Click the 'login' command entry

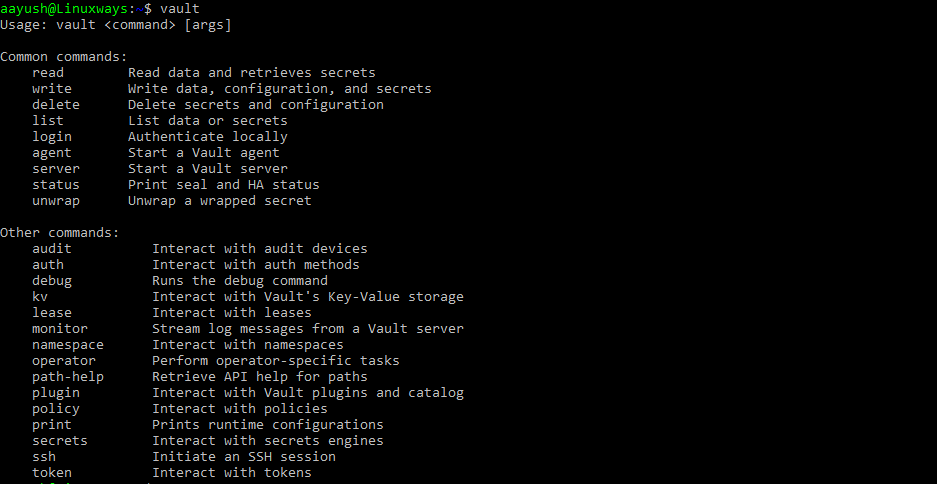point(52,137)
